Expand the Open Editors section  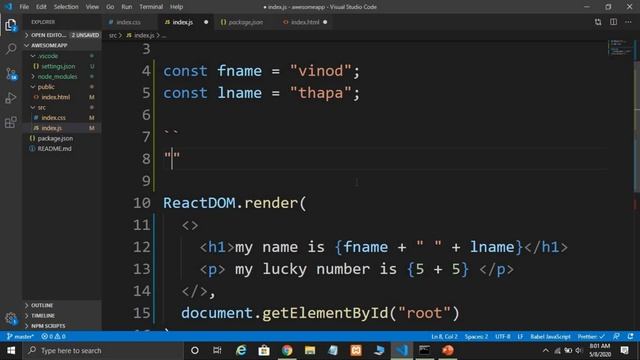[62, 35]
